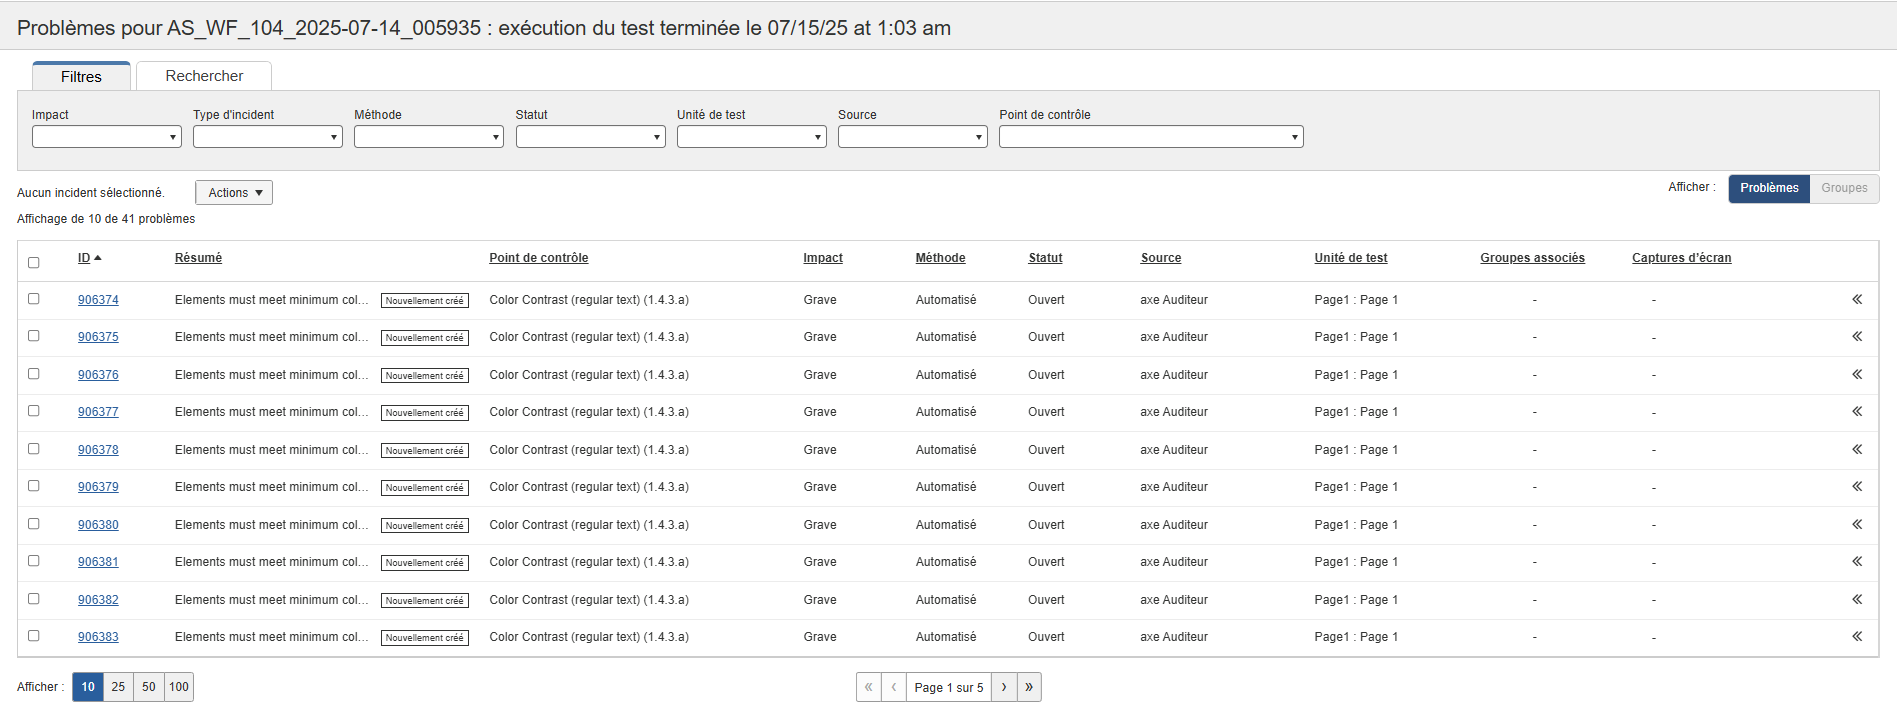The height and width of the screenshot is (711, 1897).
Task: Sort table by Statut column header
Action: point(1045,258)
